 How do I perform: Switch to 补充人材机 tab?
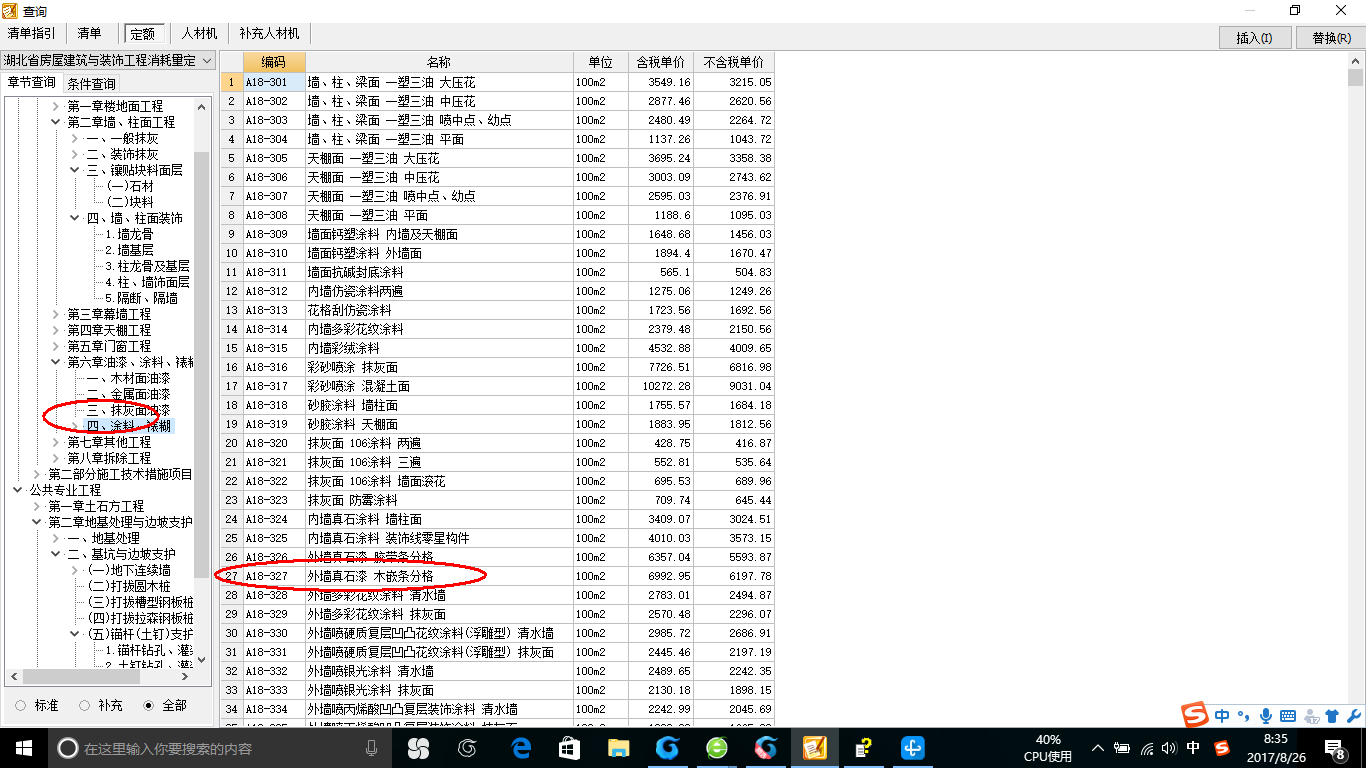click(269, 34)
